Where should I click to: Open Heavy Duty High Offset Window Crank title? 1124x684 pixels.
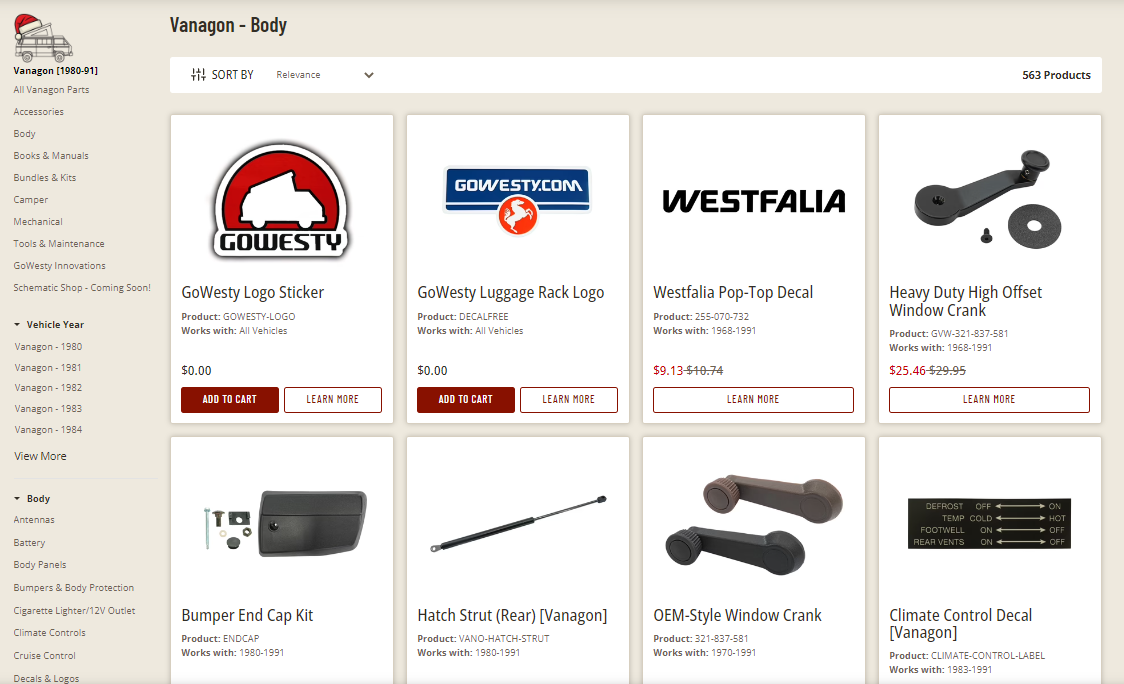[x=965, y=301]
